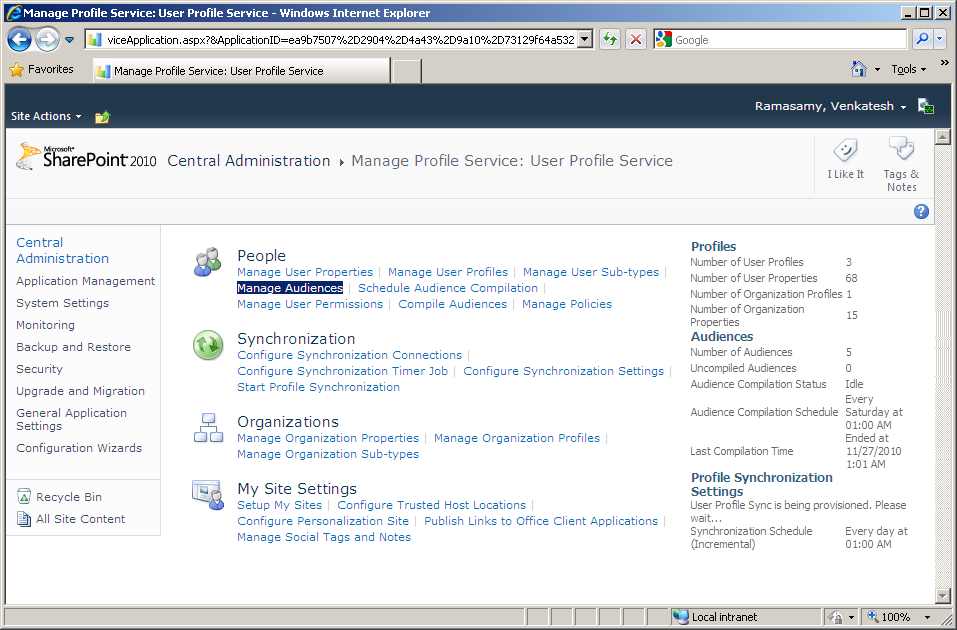Screen dimensions: 957x630
Task: Click the page scrollbar down arrow
Action: pyautogui.click(x=942, y=596)
